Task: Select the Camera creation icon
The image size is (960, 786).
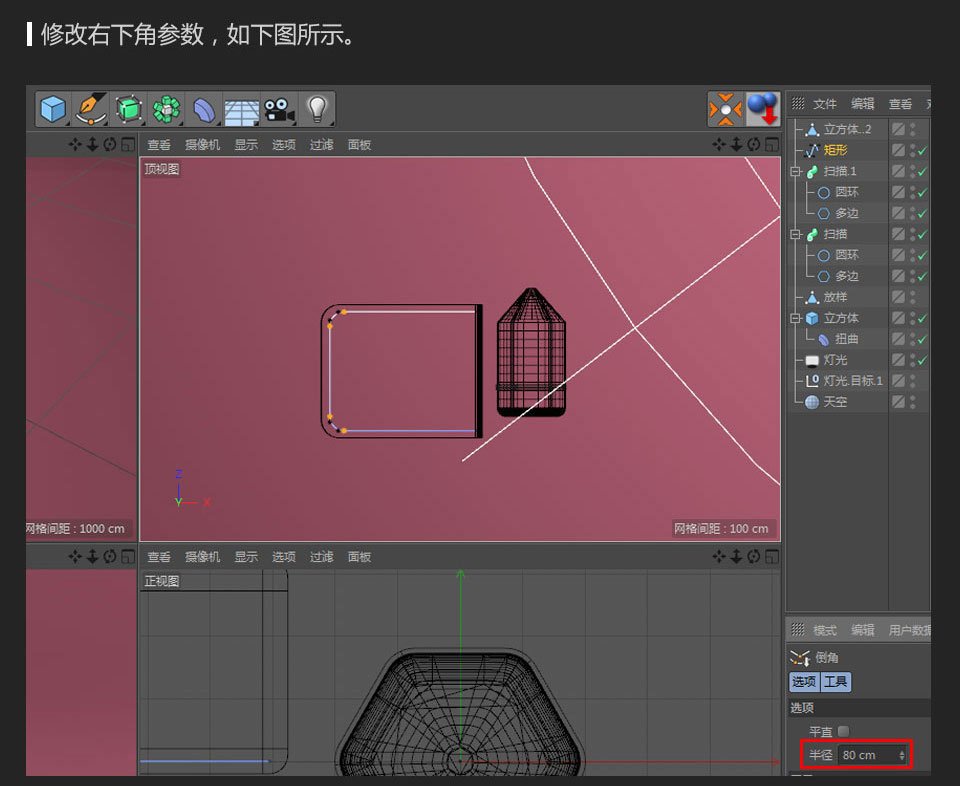Action: (x=278, y=109)
